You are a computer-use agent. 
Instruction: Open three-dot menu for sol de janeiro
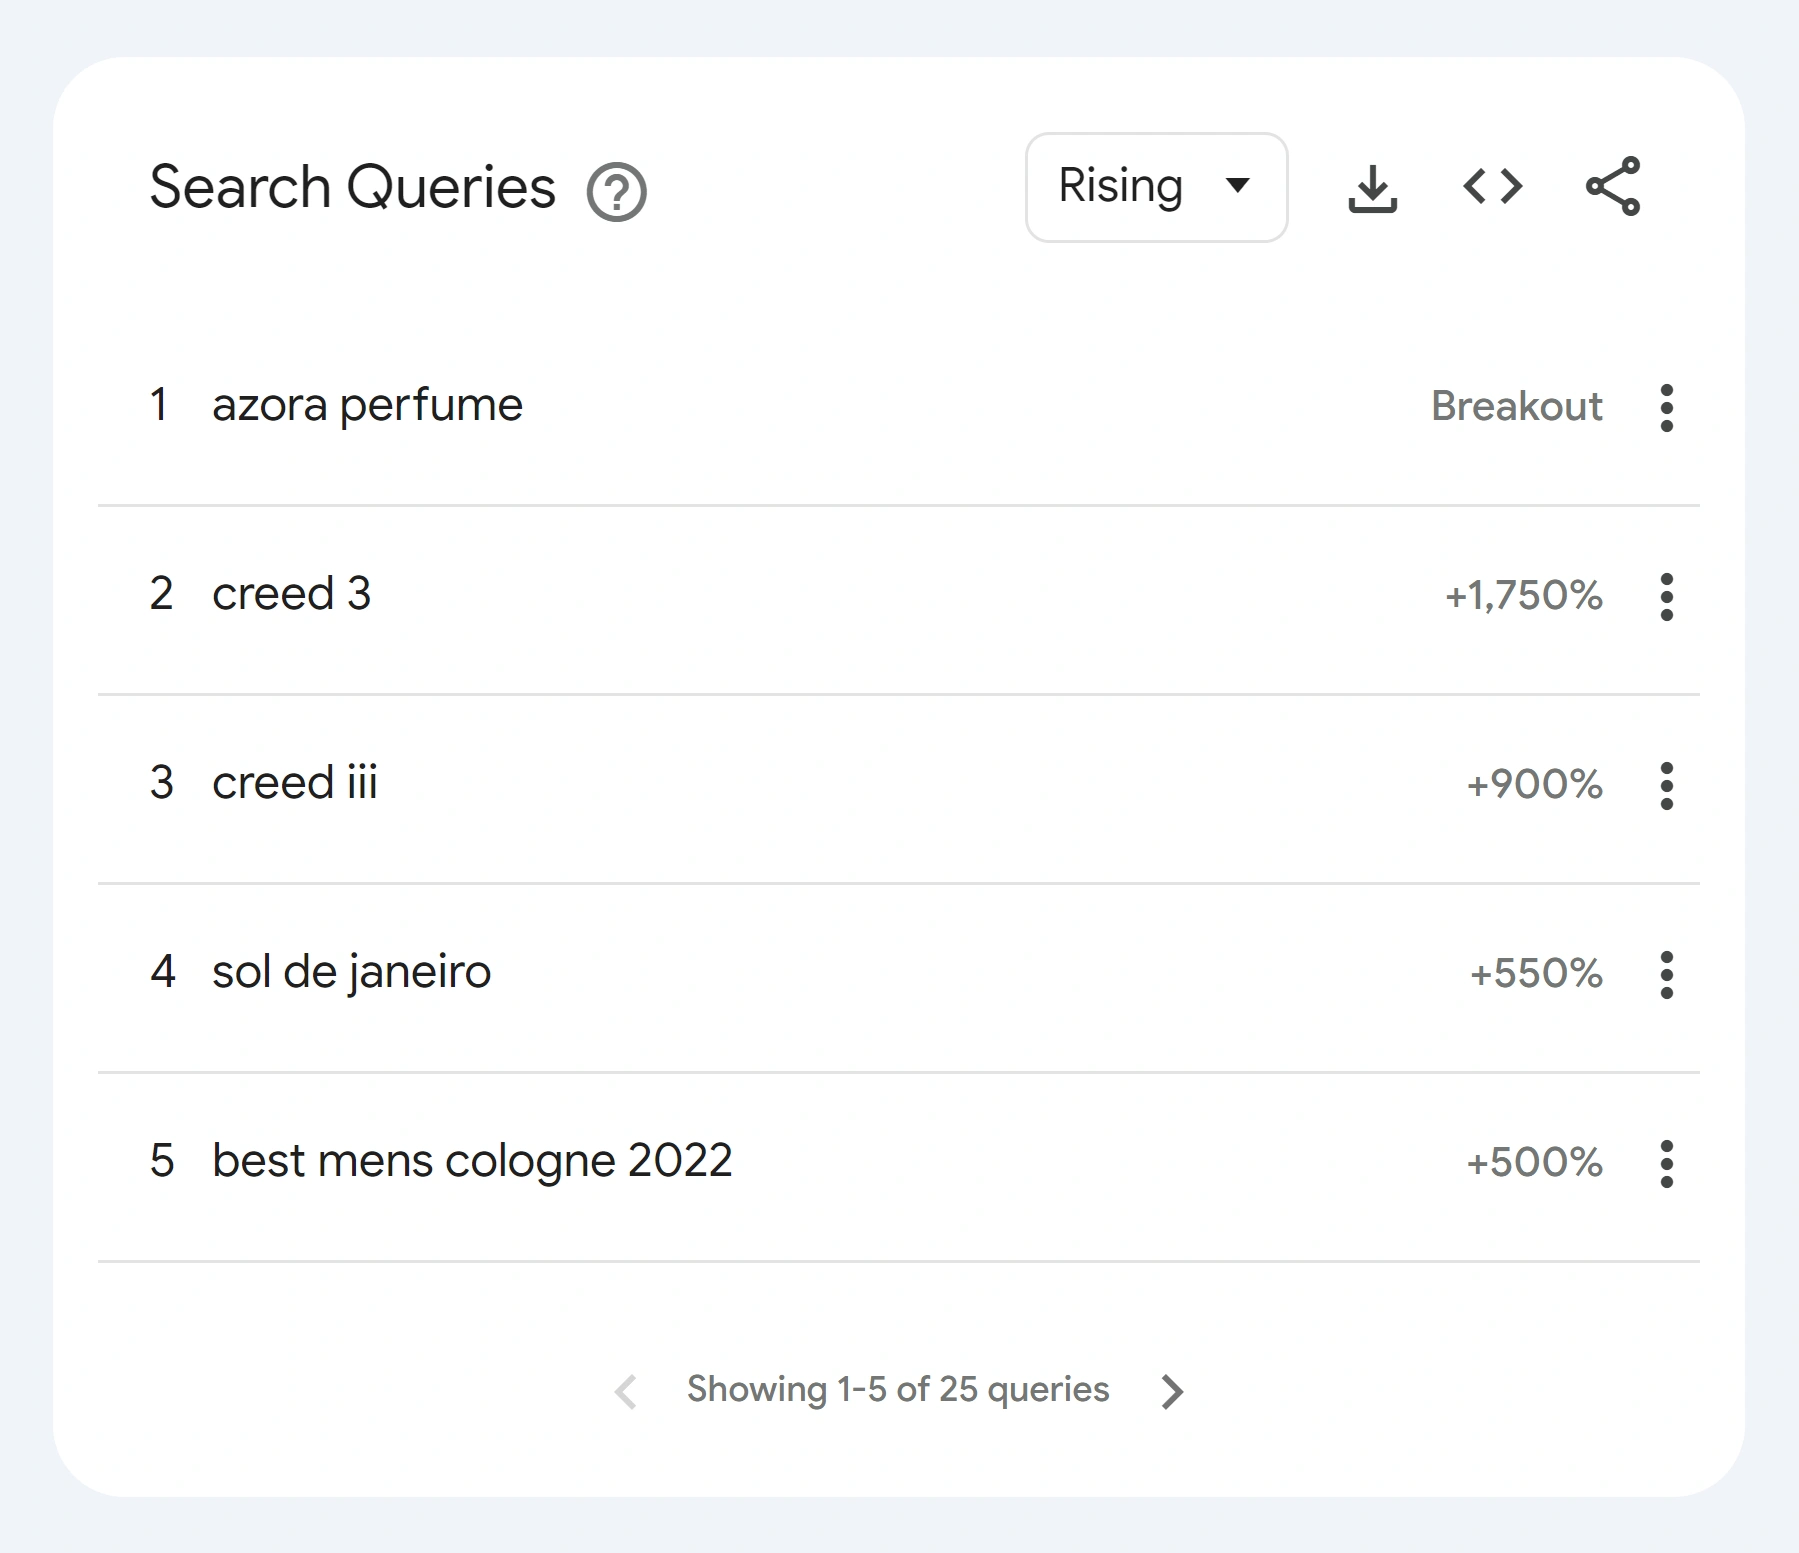tap(1666, 974)
